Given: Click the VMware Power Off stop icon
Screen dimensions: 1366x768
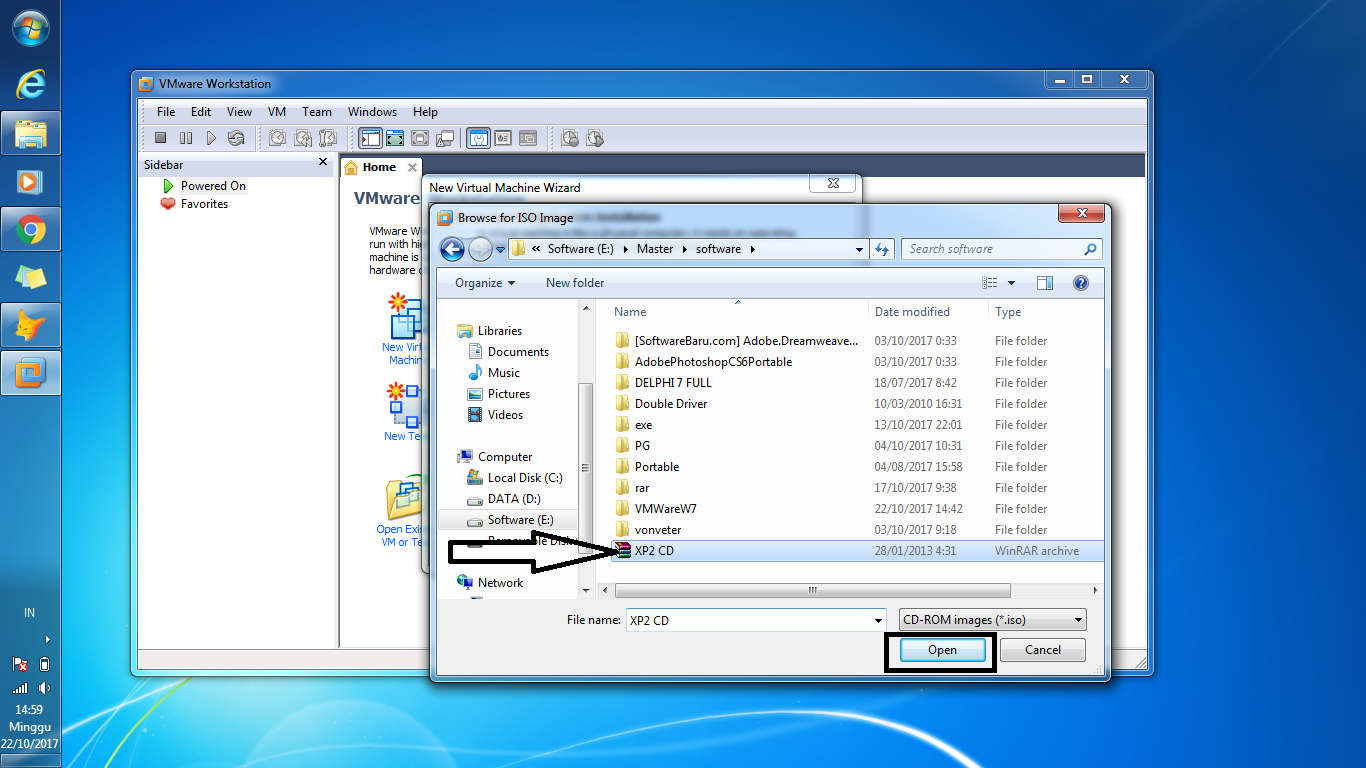Looking at the screenshot, I should pyautogui.click(x=161, y=138).
